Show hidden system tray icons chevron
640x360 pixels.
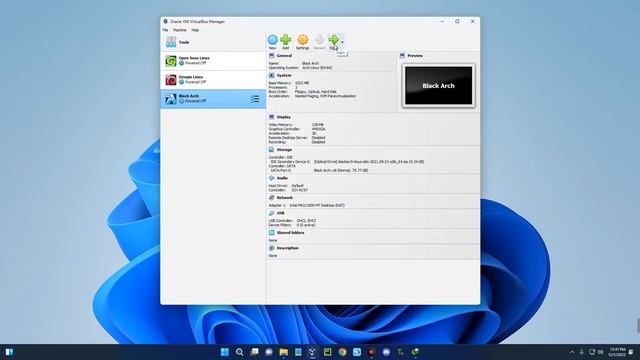pos(572,352)
